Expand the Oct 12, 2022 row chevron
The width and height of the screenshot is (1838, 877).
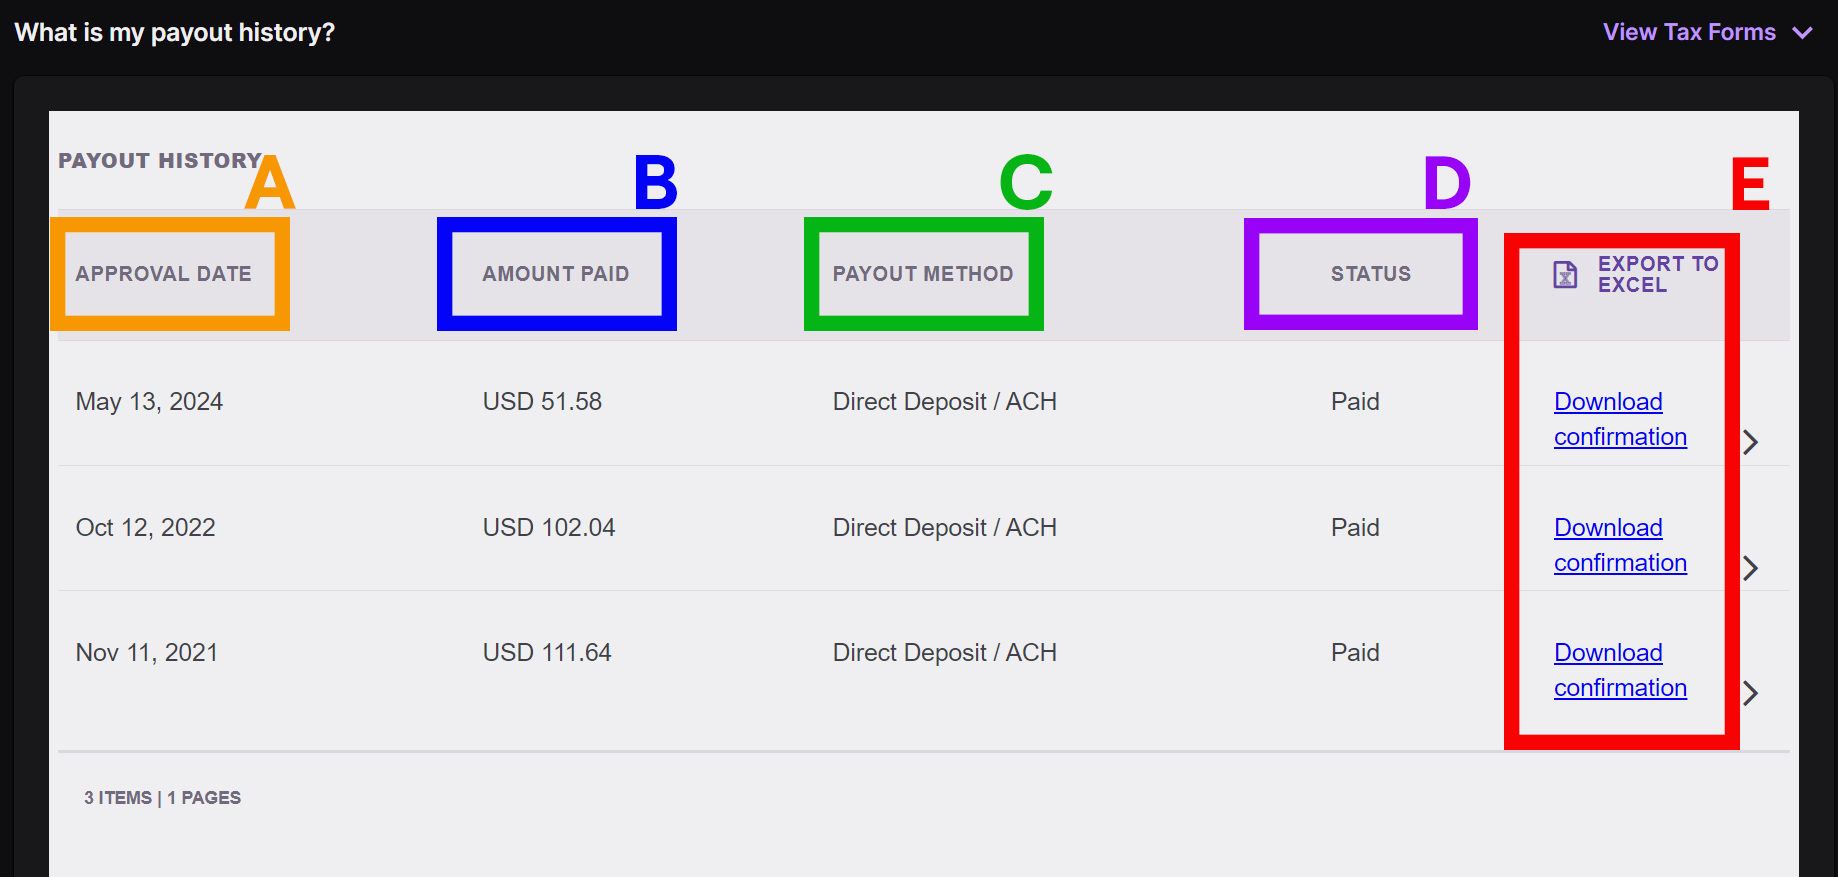[1750, 568]
